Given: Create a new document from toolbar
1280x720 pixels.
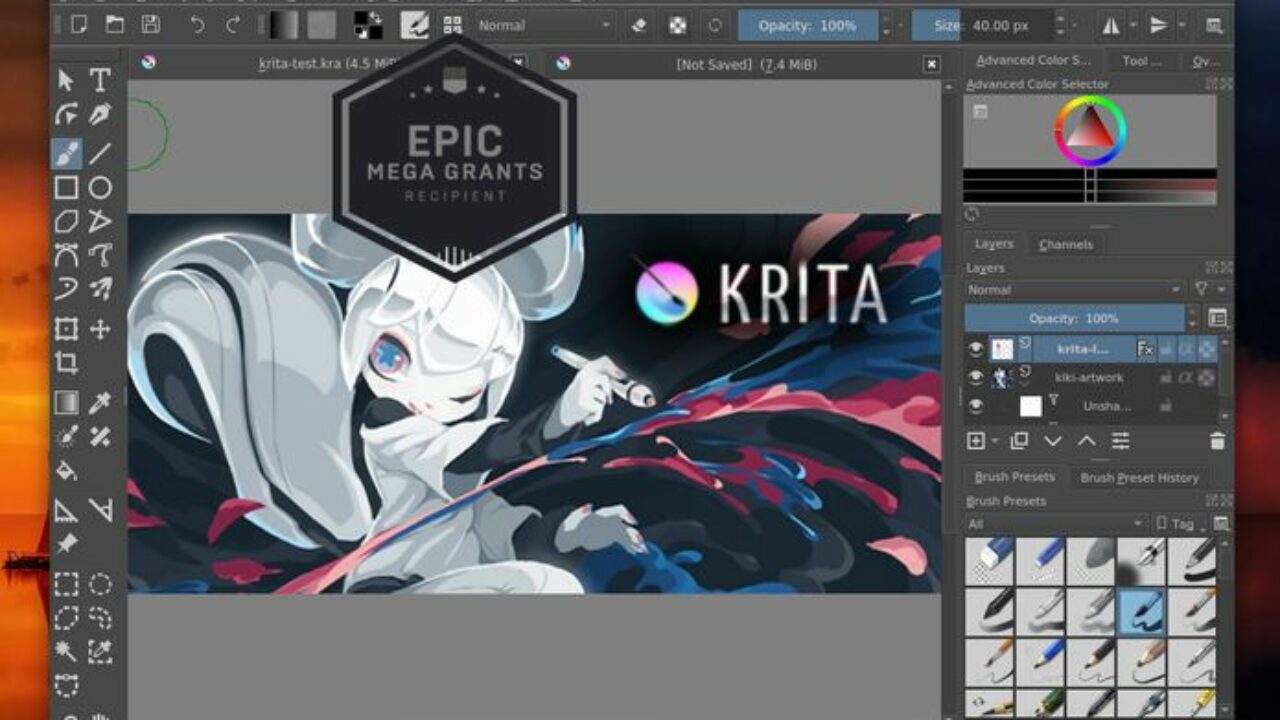Looking at the screenshot, I should click(x=79, y=25).
